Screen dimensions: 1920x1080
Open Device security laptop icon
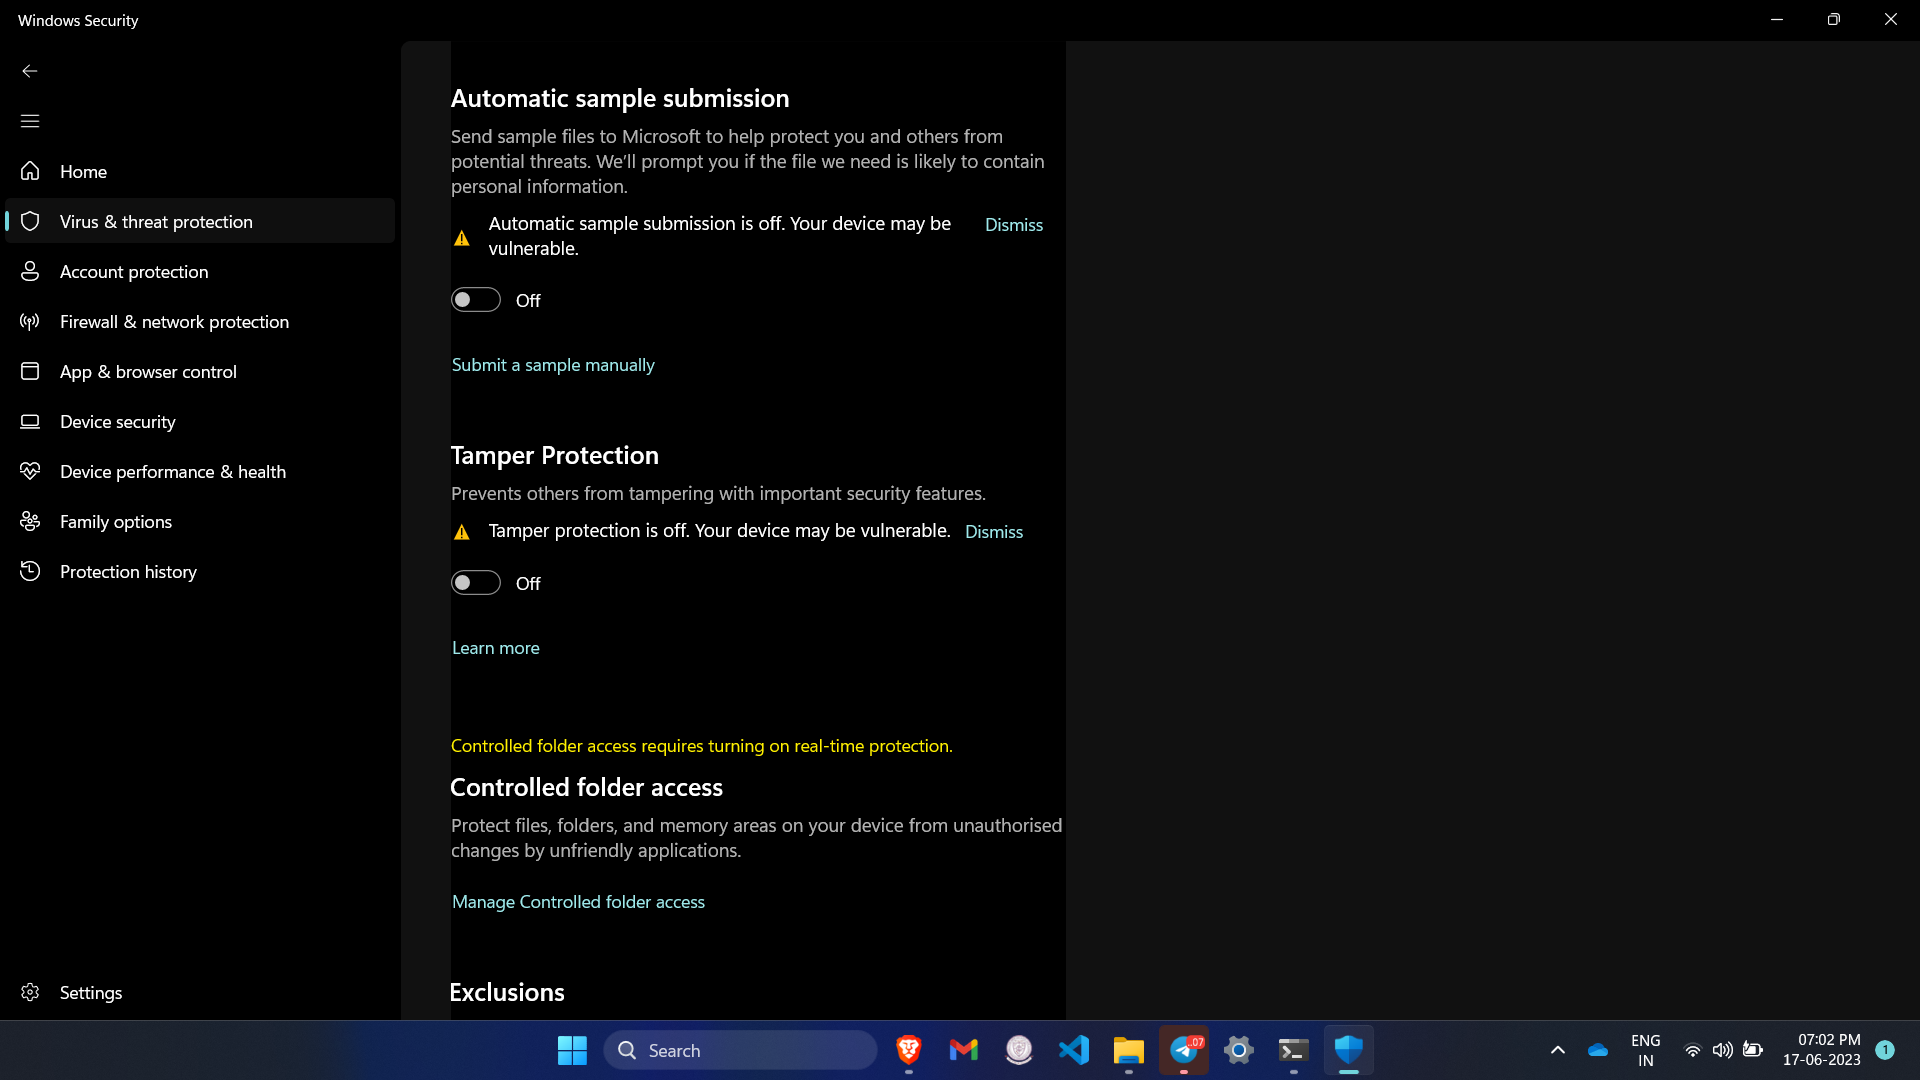point(30,421)
